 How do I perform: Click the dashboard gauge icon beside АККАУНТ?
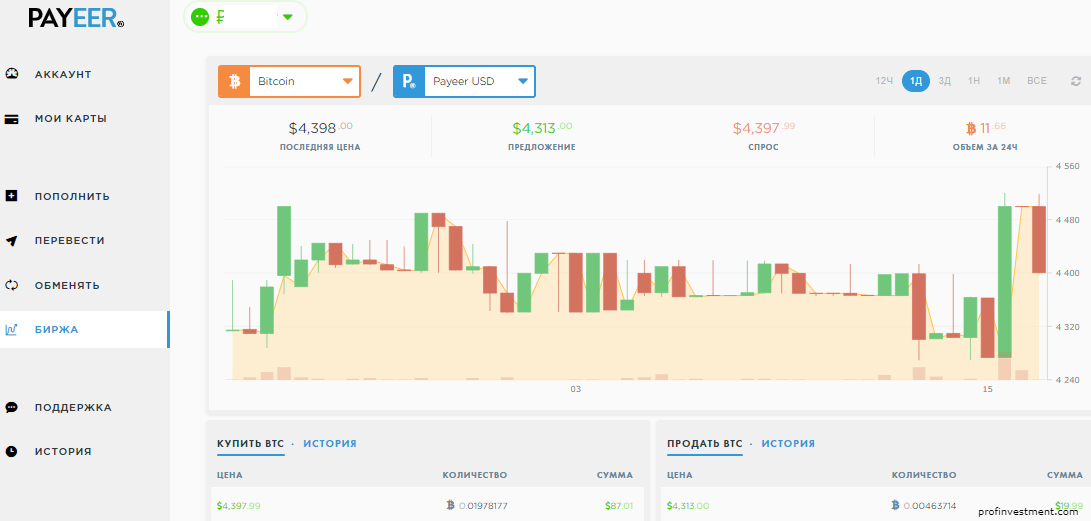pos(11,74)
